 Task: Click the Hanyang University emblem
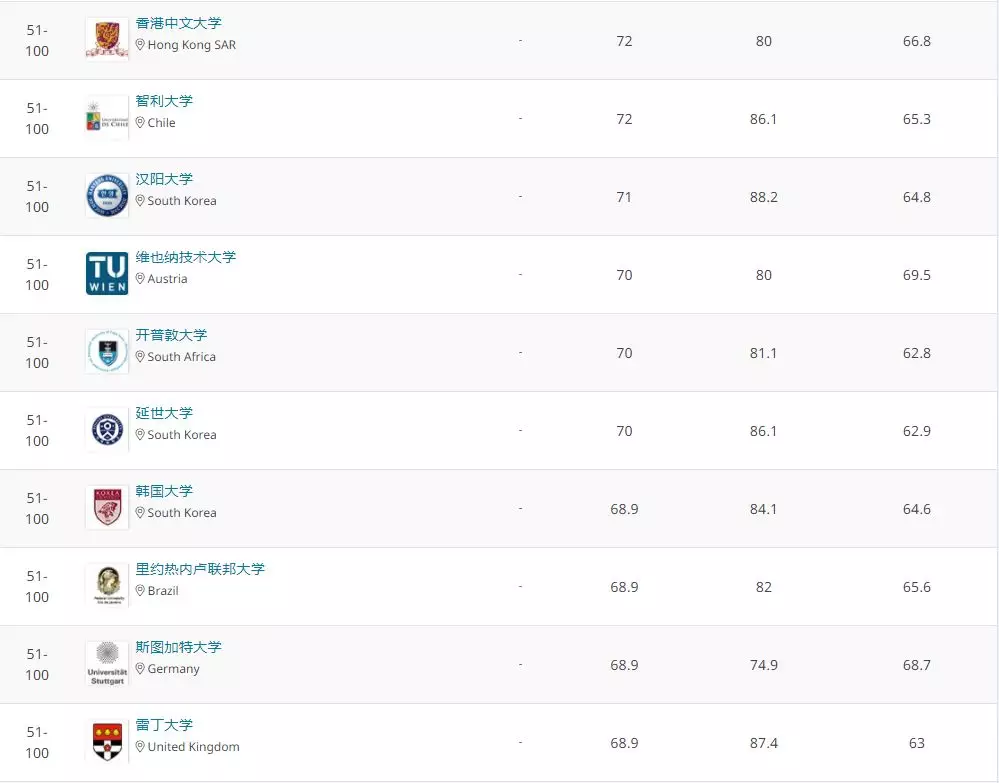coord(106,195)
